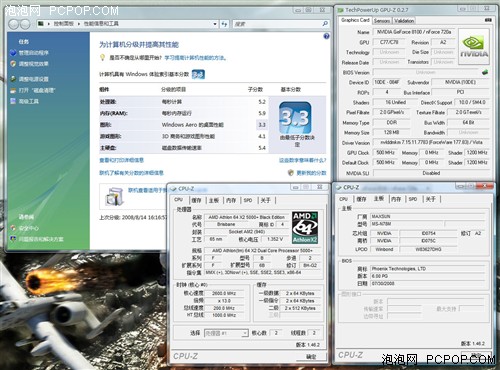Switch to the Sensors tab in GPU-Z
The image size is (500, 370).
point(382,21)
